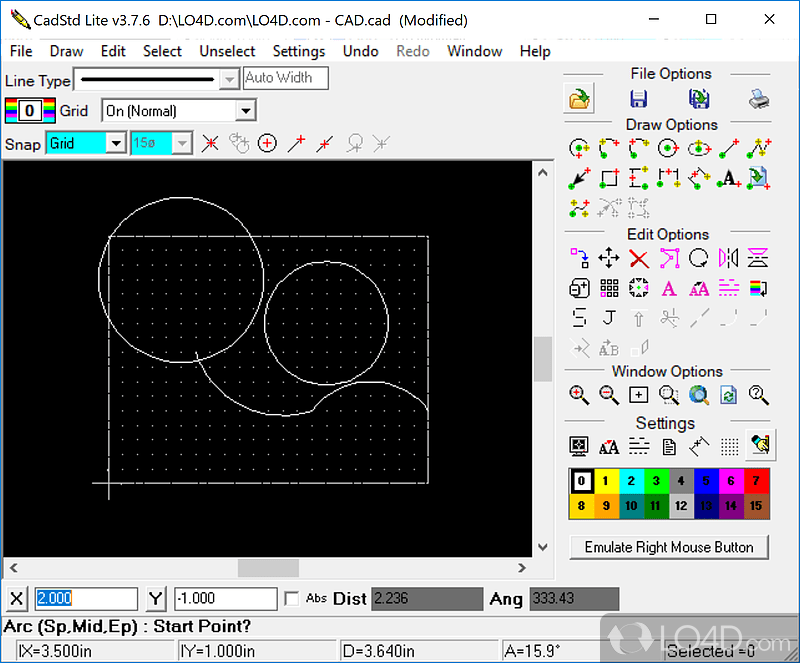Viewport: 800px width, 663px height.
Task: Click the Zoom In magnifier in Window Options
Action: tap(578, 394)
